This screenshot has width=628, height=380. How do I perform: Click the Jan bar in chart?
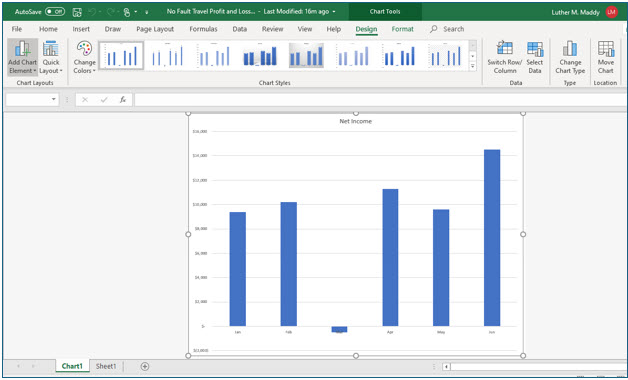click(x=238, y=269)
